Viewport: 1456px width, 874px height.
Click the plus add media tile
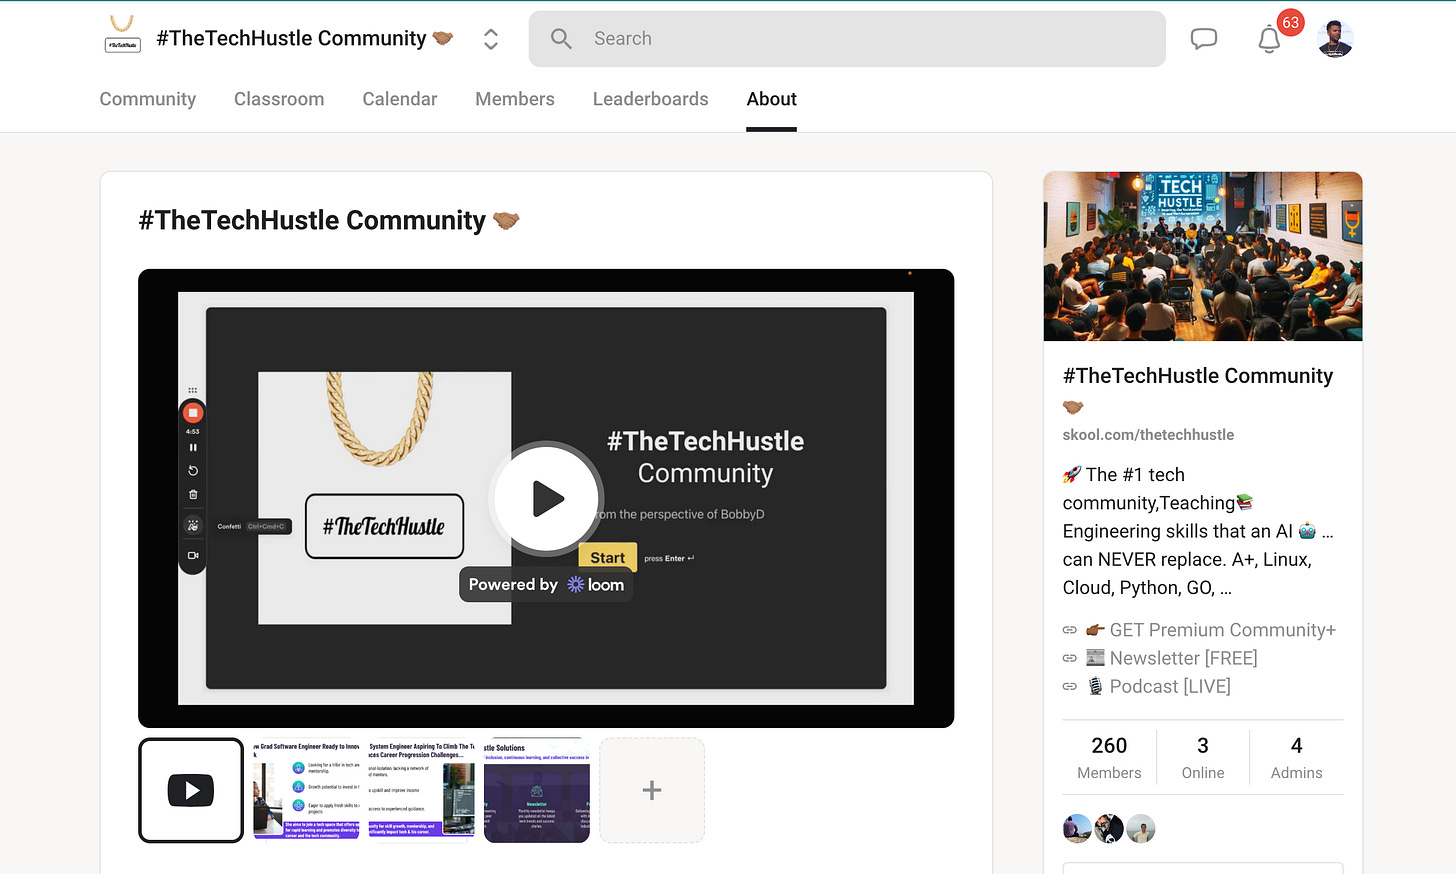[x=652, y=790]
